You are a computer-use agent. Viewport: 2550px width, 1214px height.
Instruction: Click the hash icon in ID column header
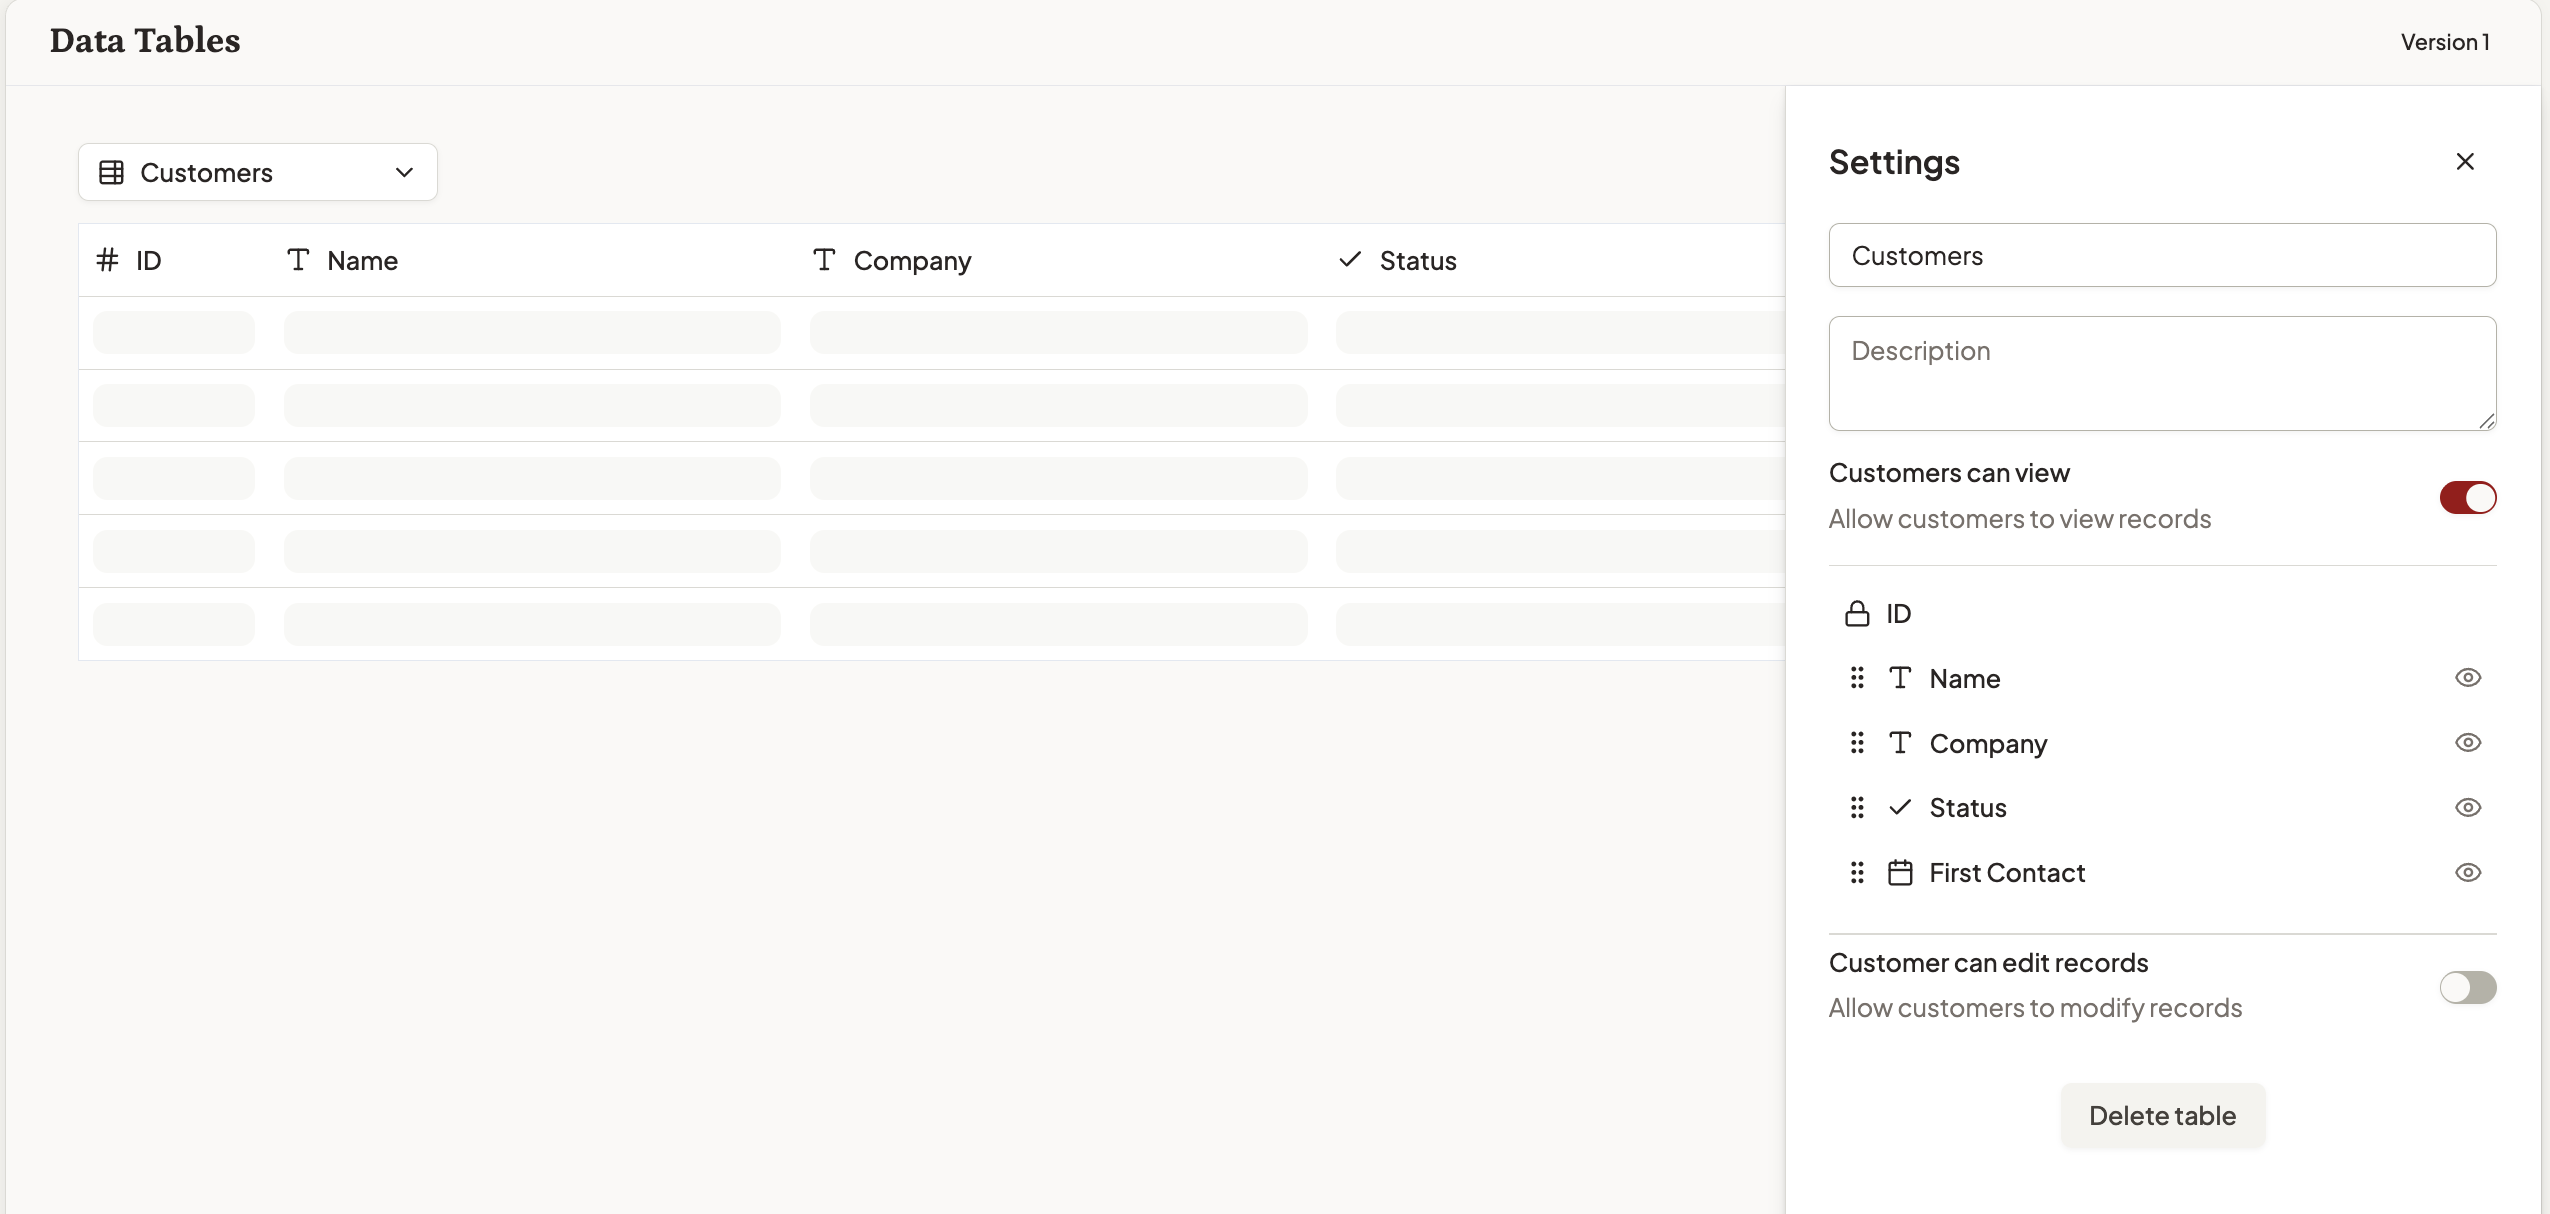[107, 260]
